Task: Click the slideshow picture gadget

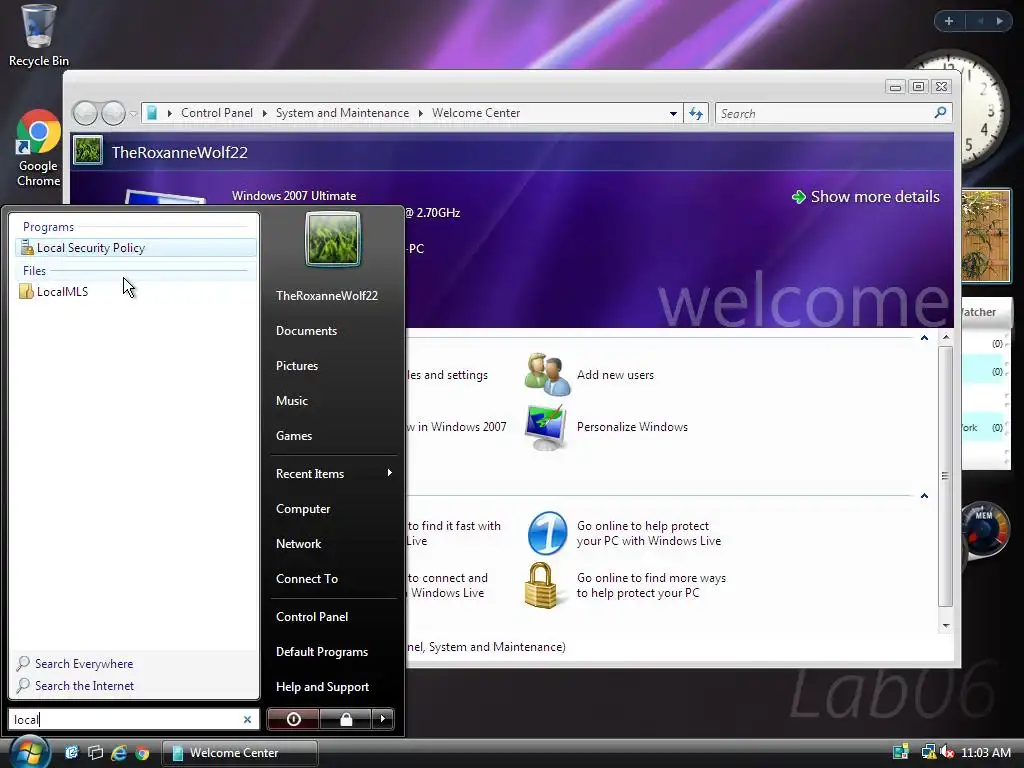Action: (986, 235)
